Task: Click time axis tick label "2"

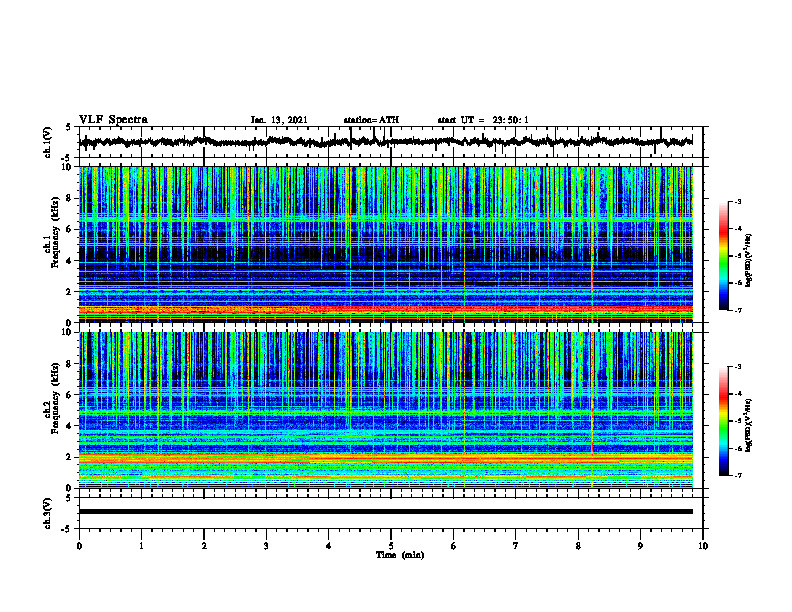Action: coord(204,546)
